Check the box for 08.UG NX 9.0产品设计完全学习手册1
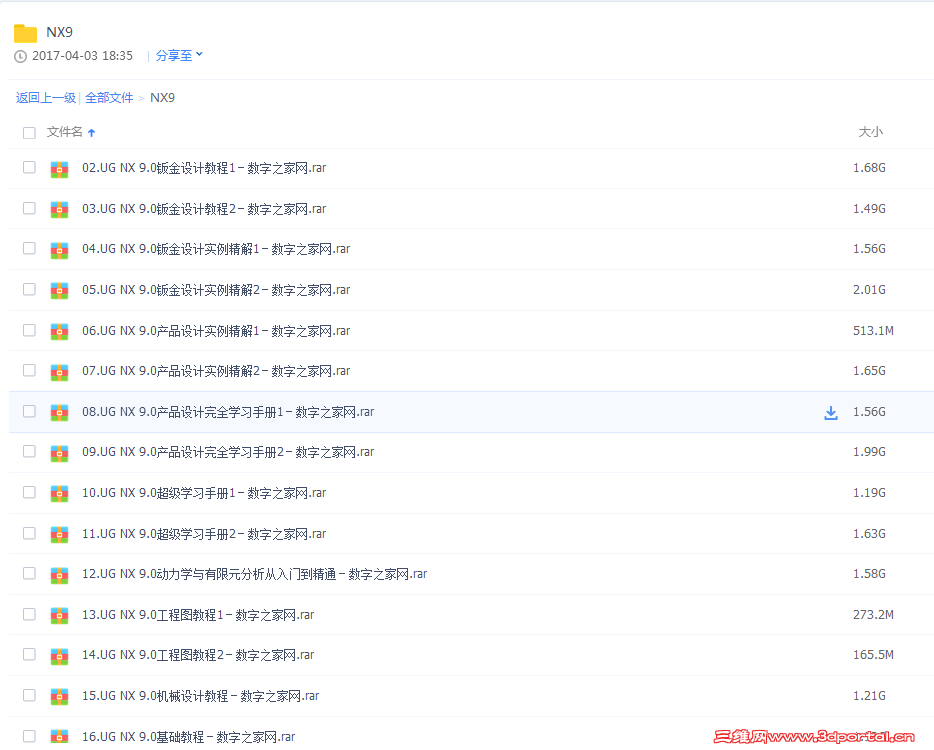 point(29,411)
